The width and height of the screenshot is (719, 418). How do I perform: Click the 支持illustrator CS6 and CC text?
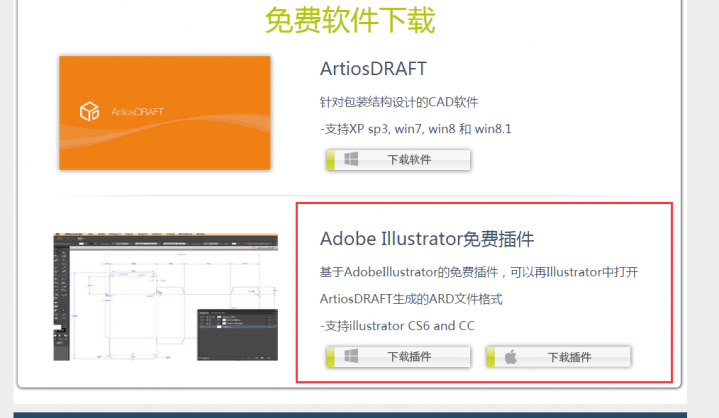(397, 326)
